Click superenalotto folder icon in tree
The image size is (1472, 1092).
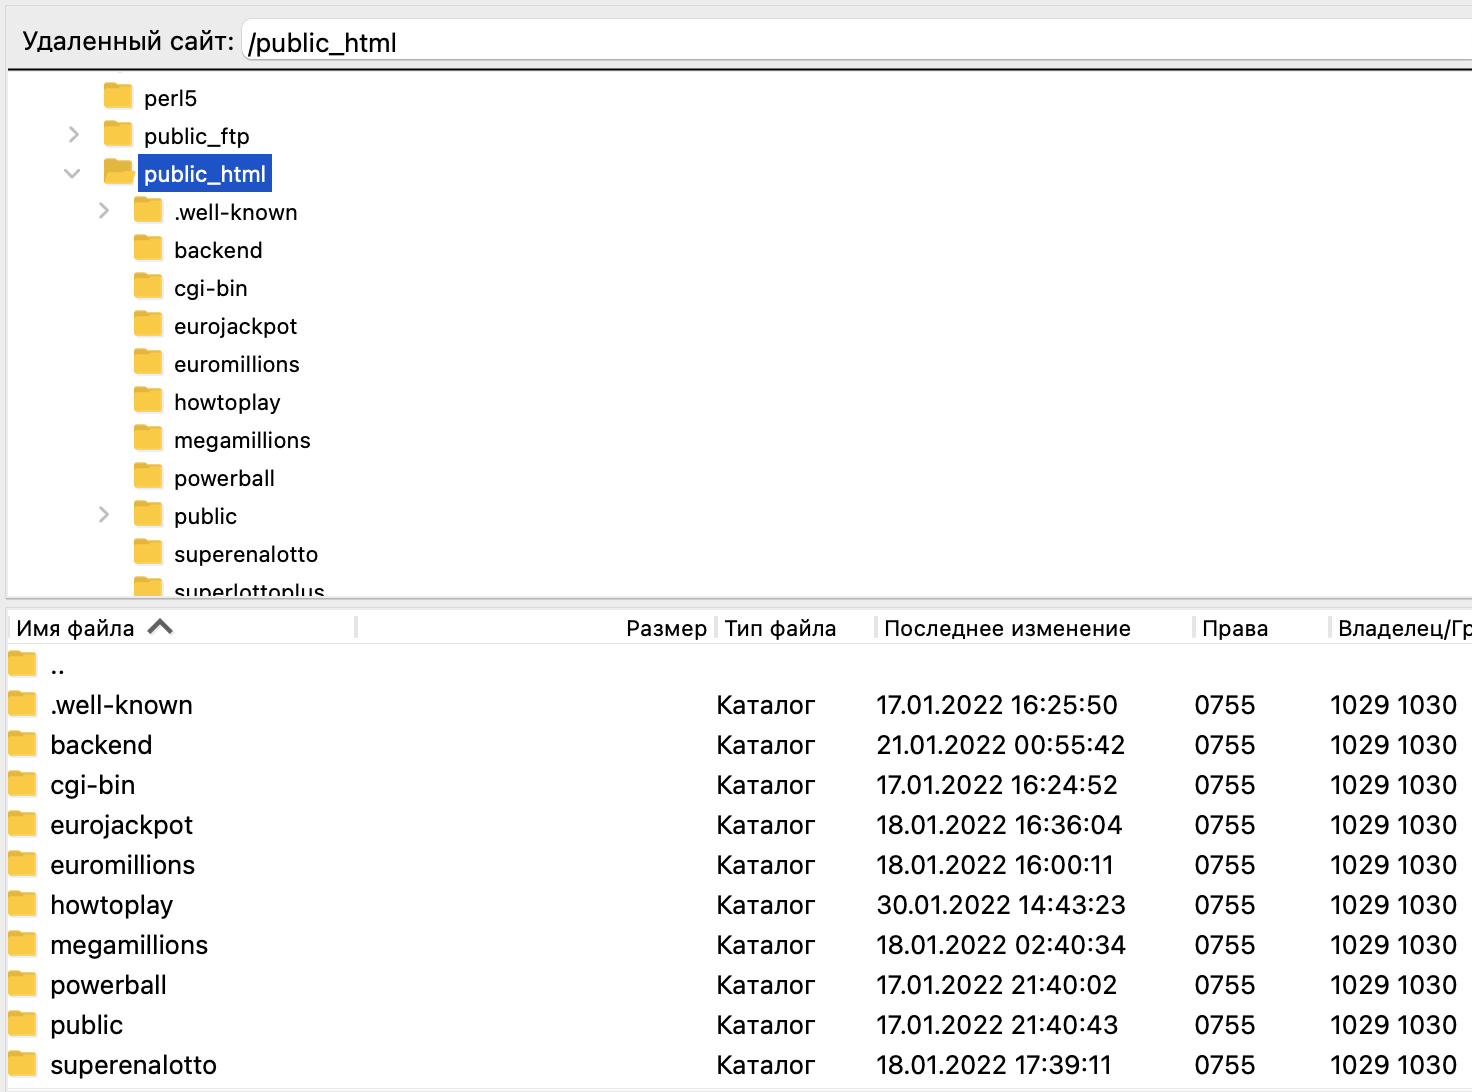148,552
